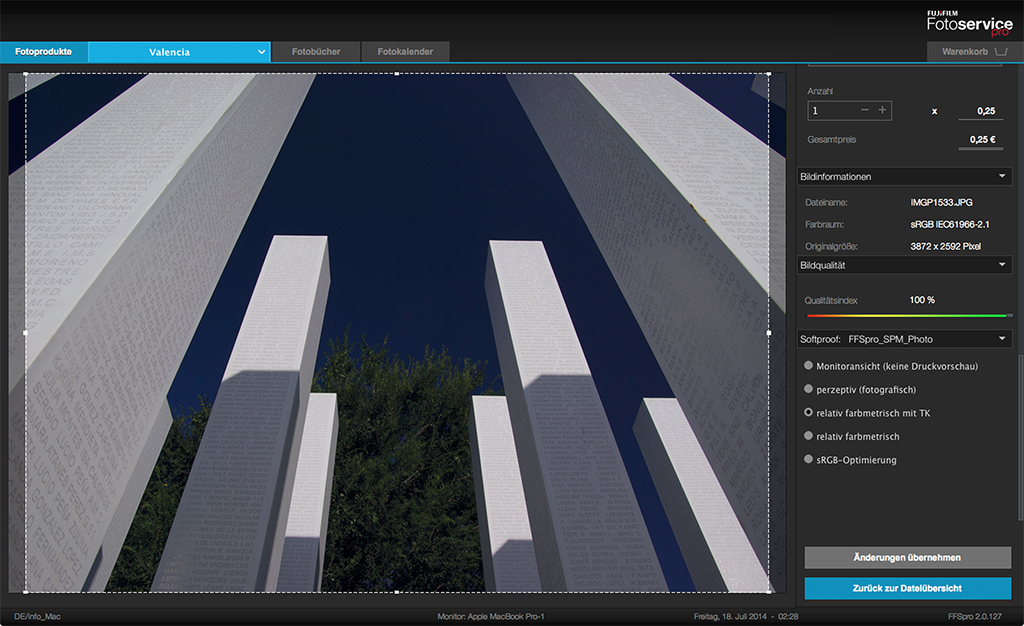Grab the top-center crop handle
The height and width of the screenshot is (626, 1024).
point(397,73)
